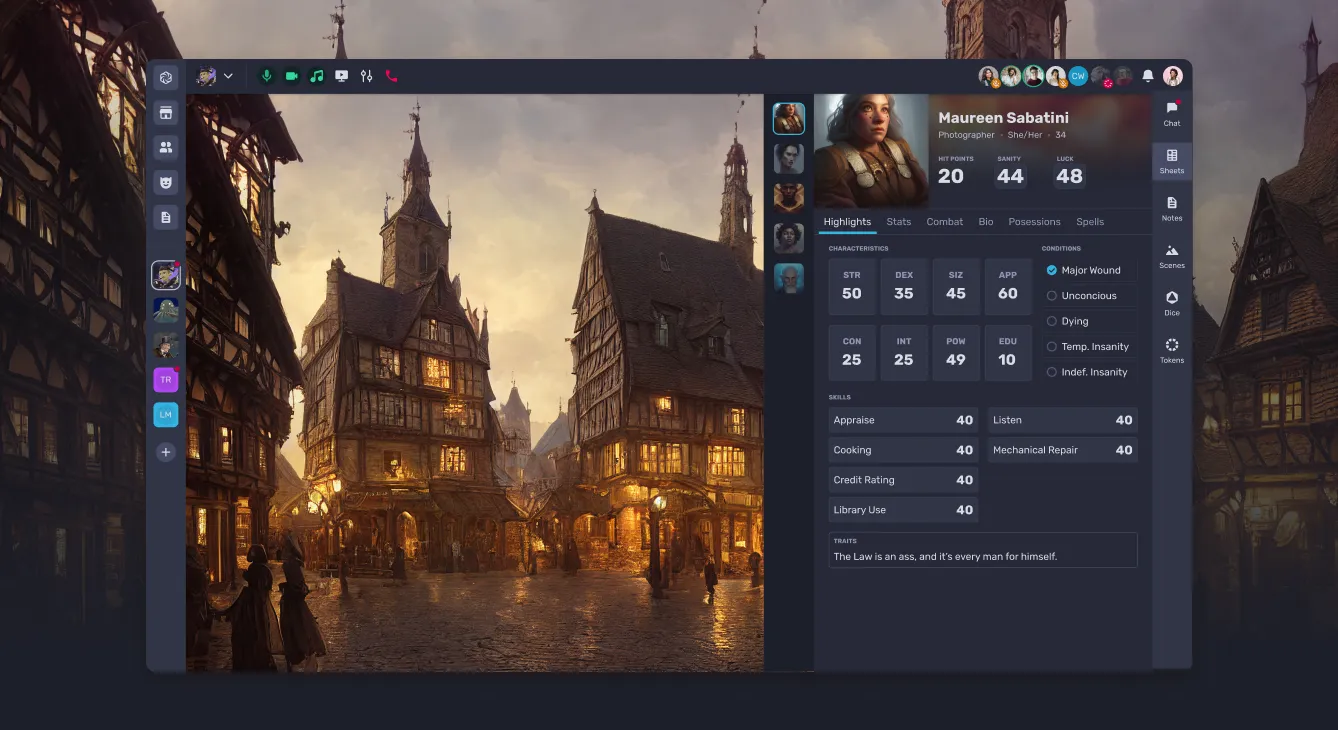This screenshot has width=1338, height=730.
Task: Roll the Library Use skill
Action: [x=902, y=509]
